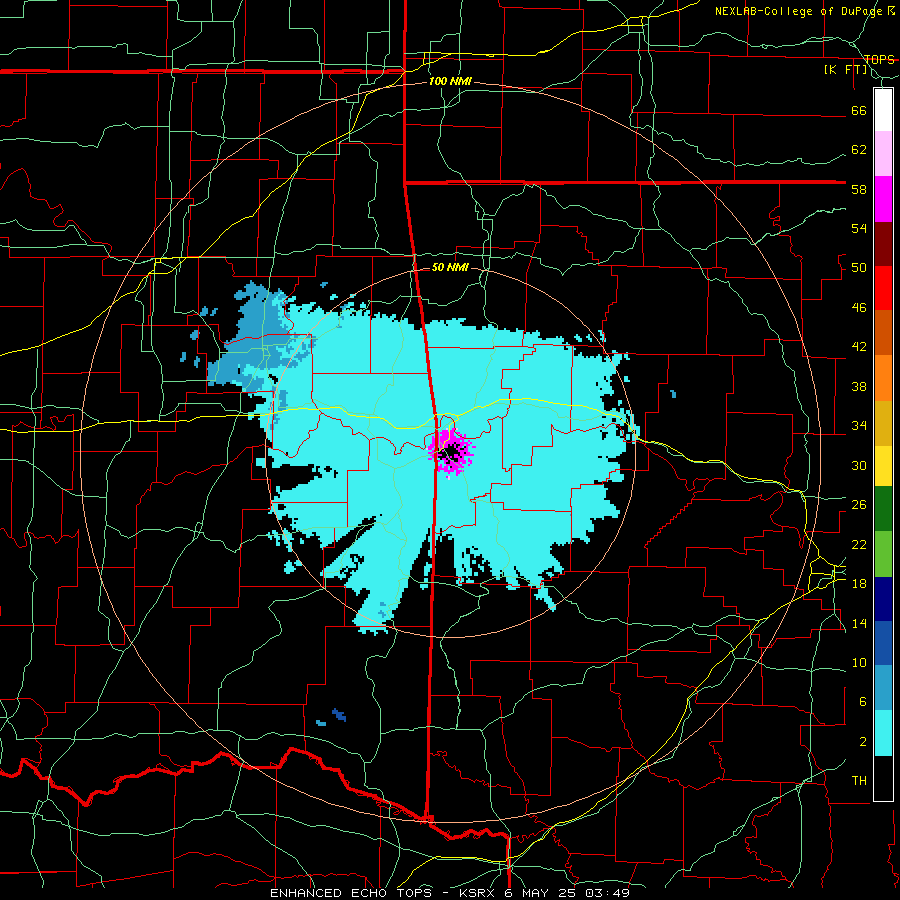The image size is (900, 900).
Task: Click the steel blue 14 K FT swatch
Action: click(x=883, y=688)
